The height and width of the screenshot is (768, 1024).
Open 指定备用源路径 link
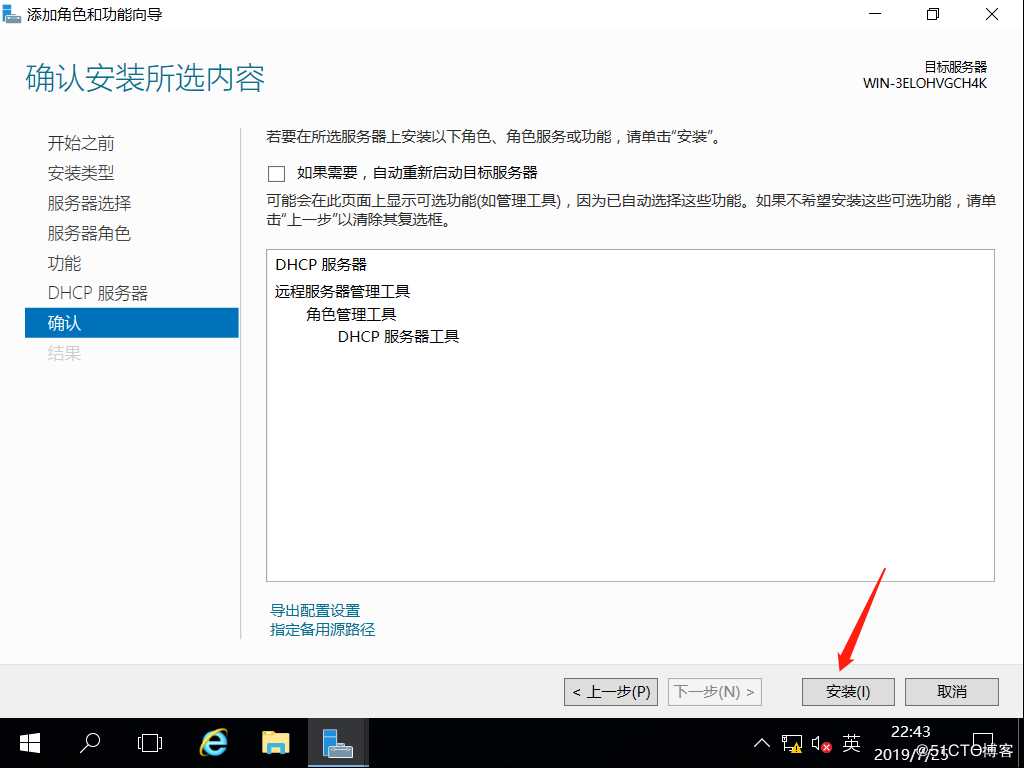(323, 630)
